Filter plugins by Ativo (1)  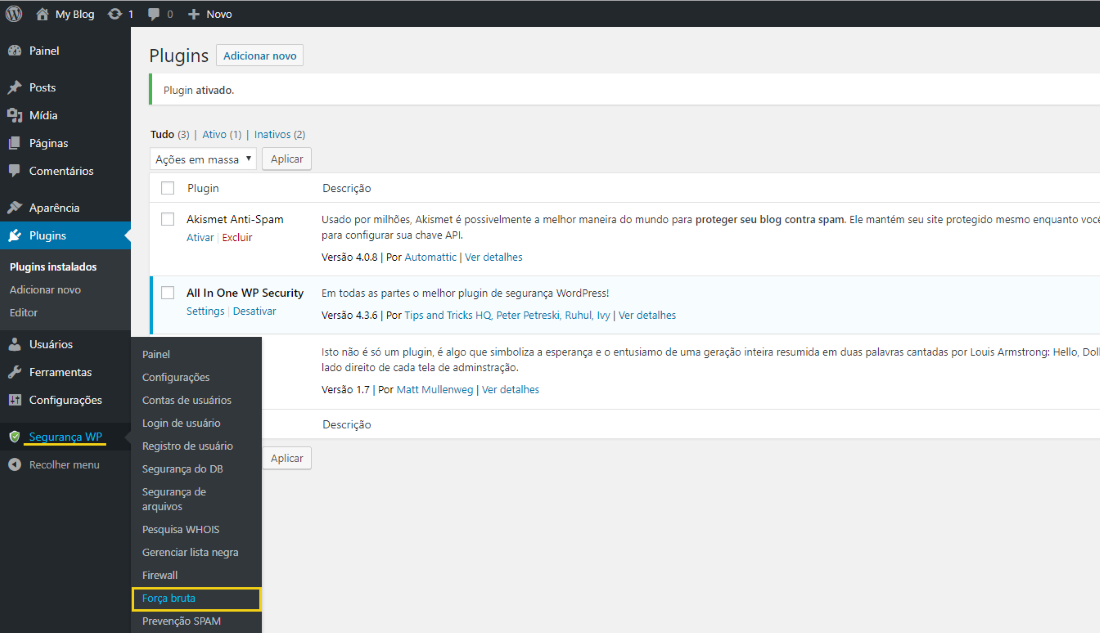point(222,134)
